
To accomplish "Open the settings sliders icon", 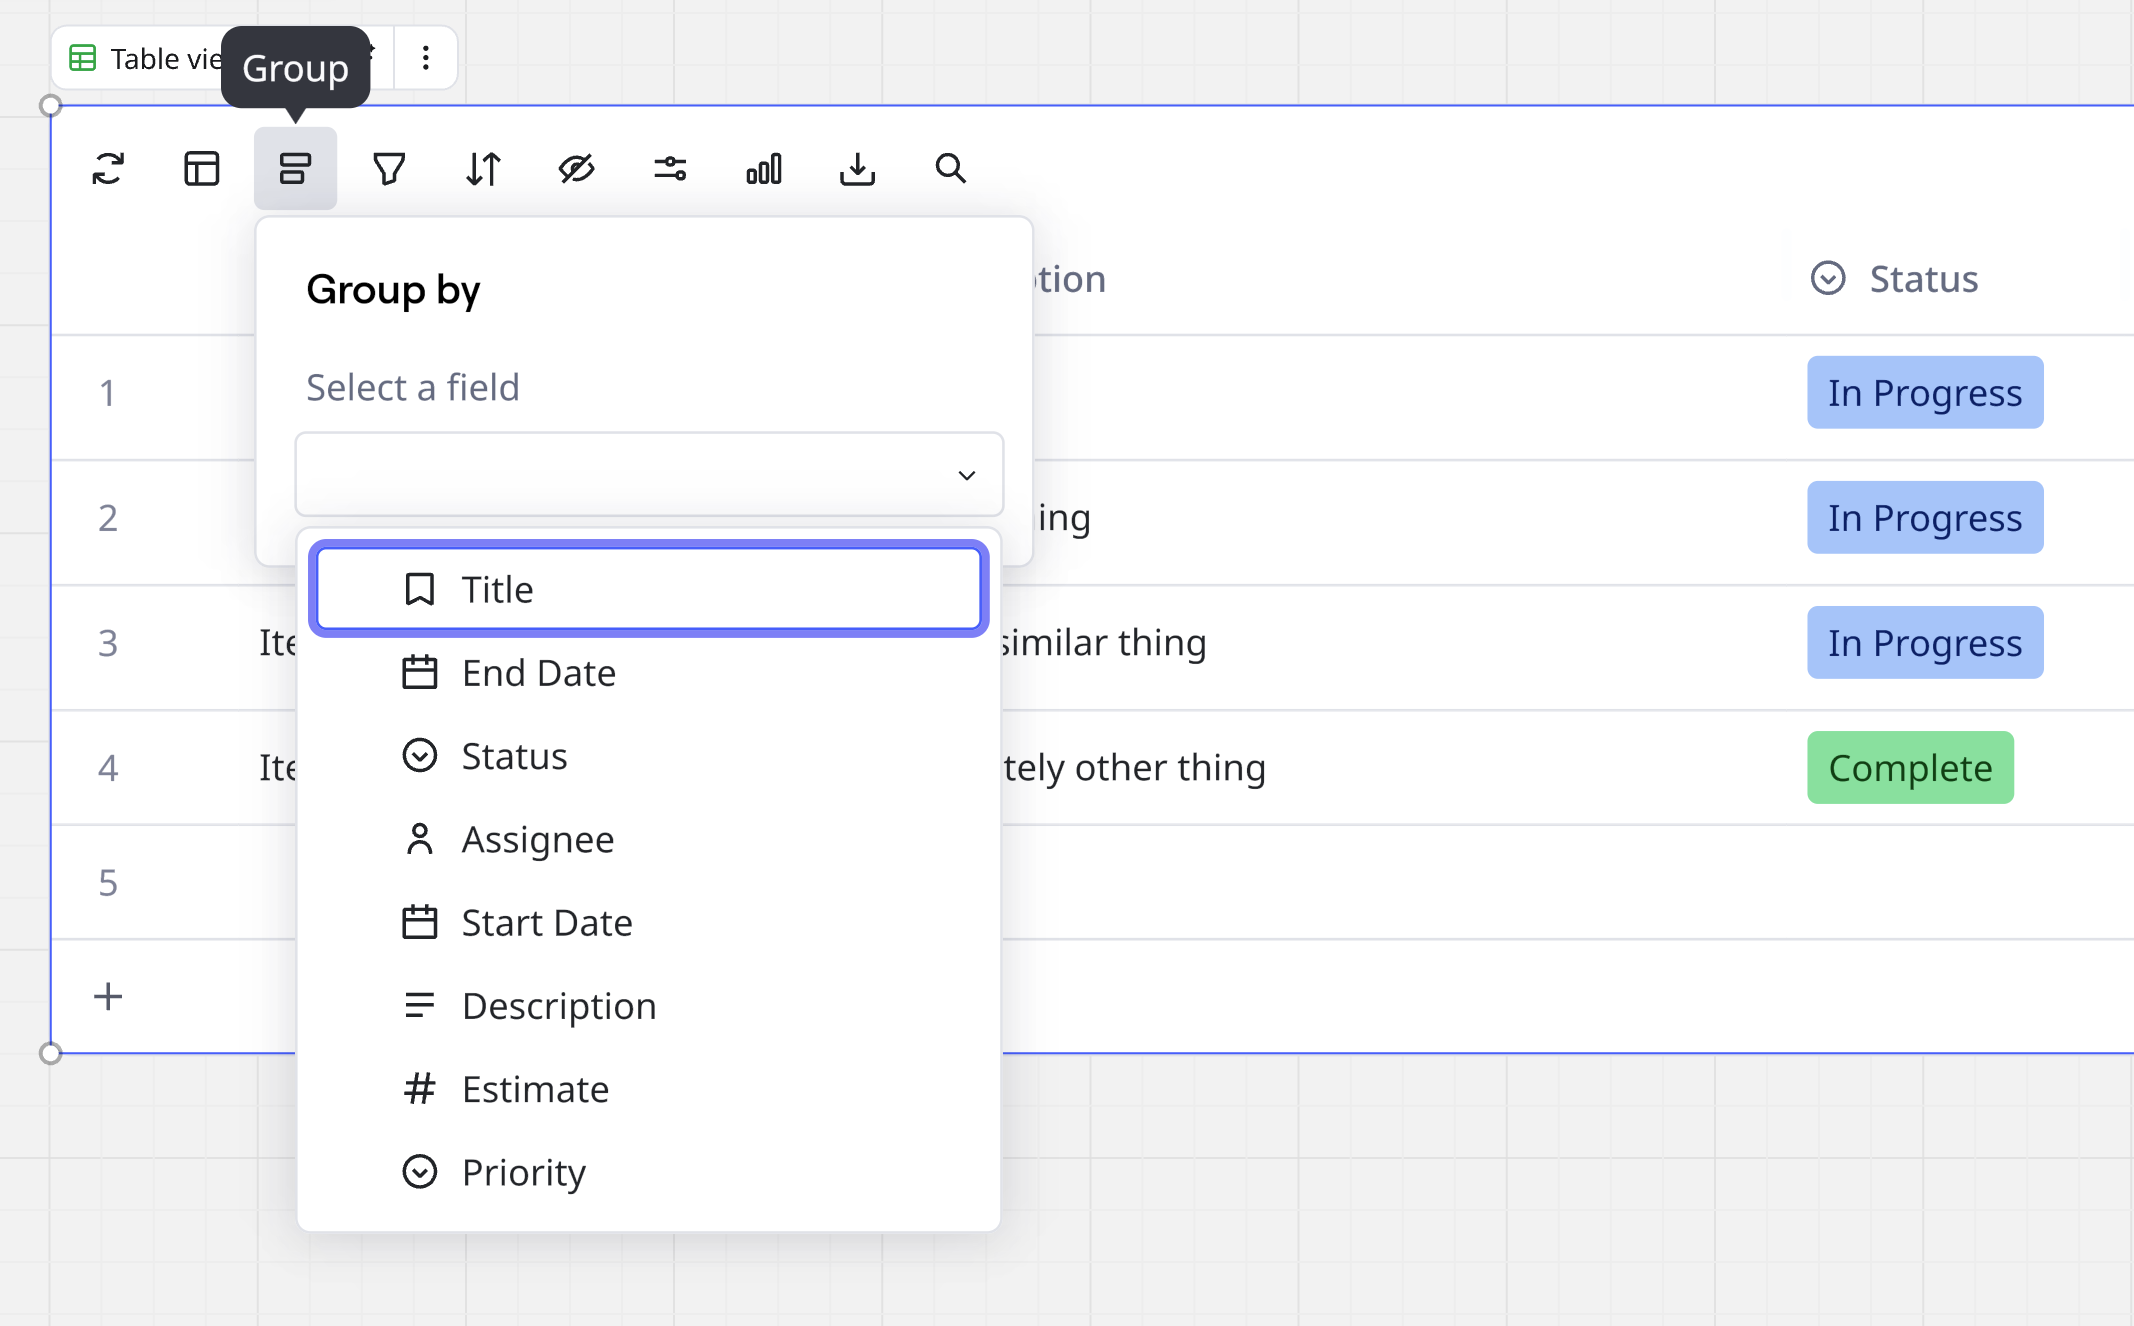I will click(670, 168).
